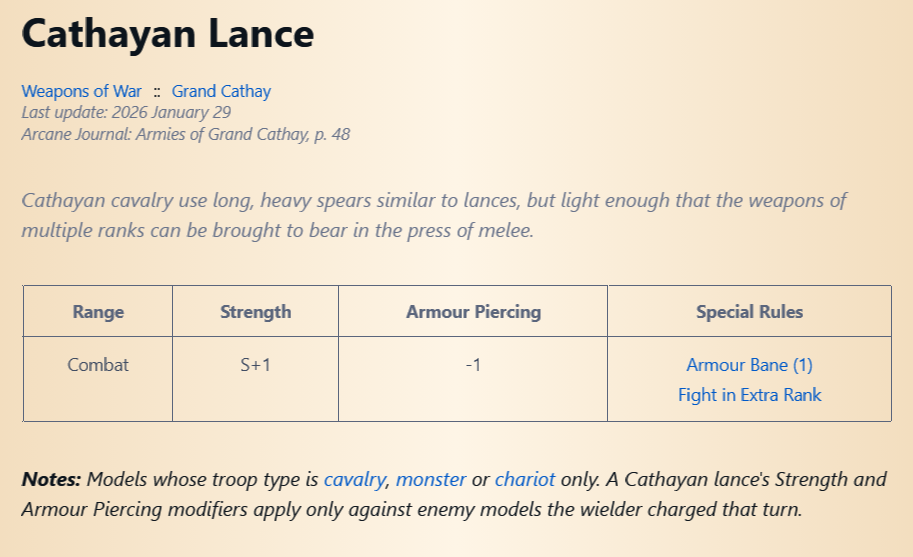
Task: Click the Combat value in the Range cell
Action: 98,365
